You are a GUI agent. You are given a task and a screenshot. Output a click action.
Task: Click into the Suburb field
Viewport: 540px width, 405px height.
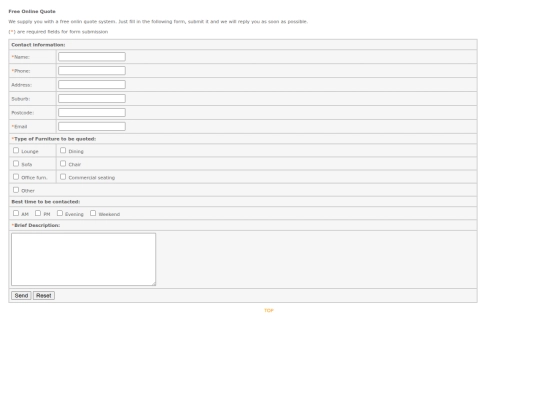tap(92, 98)
